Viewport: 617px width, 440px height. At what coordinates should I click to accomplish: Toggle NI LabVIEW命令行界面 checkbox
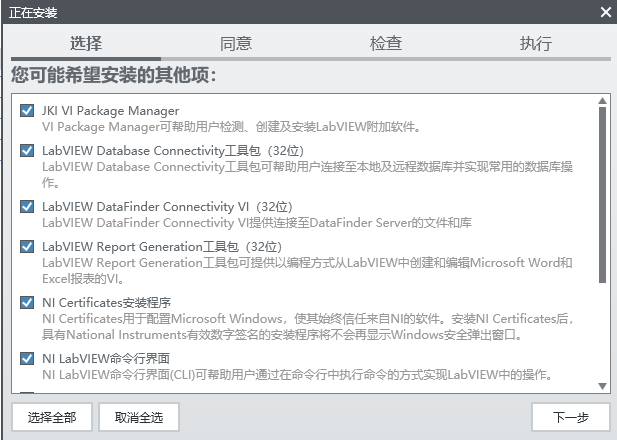tap(27, 358)
